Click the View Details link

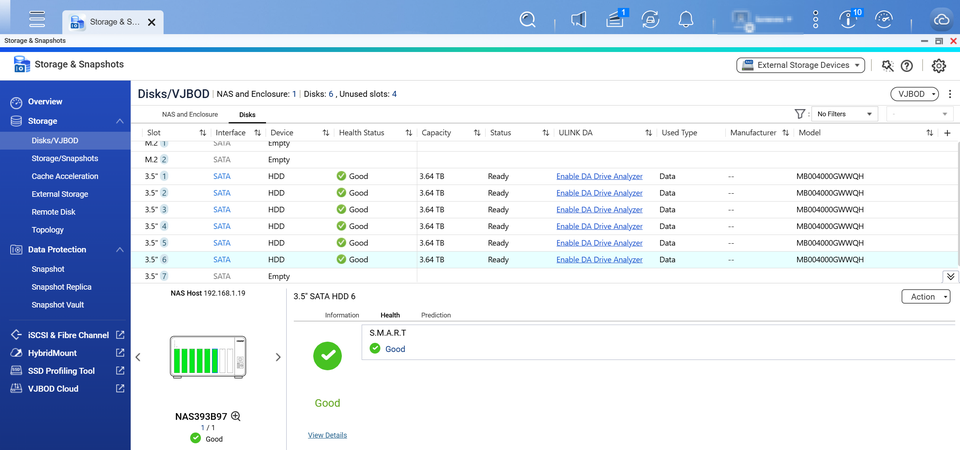click(x=327, y=435)
